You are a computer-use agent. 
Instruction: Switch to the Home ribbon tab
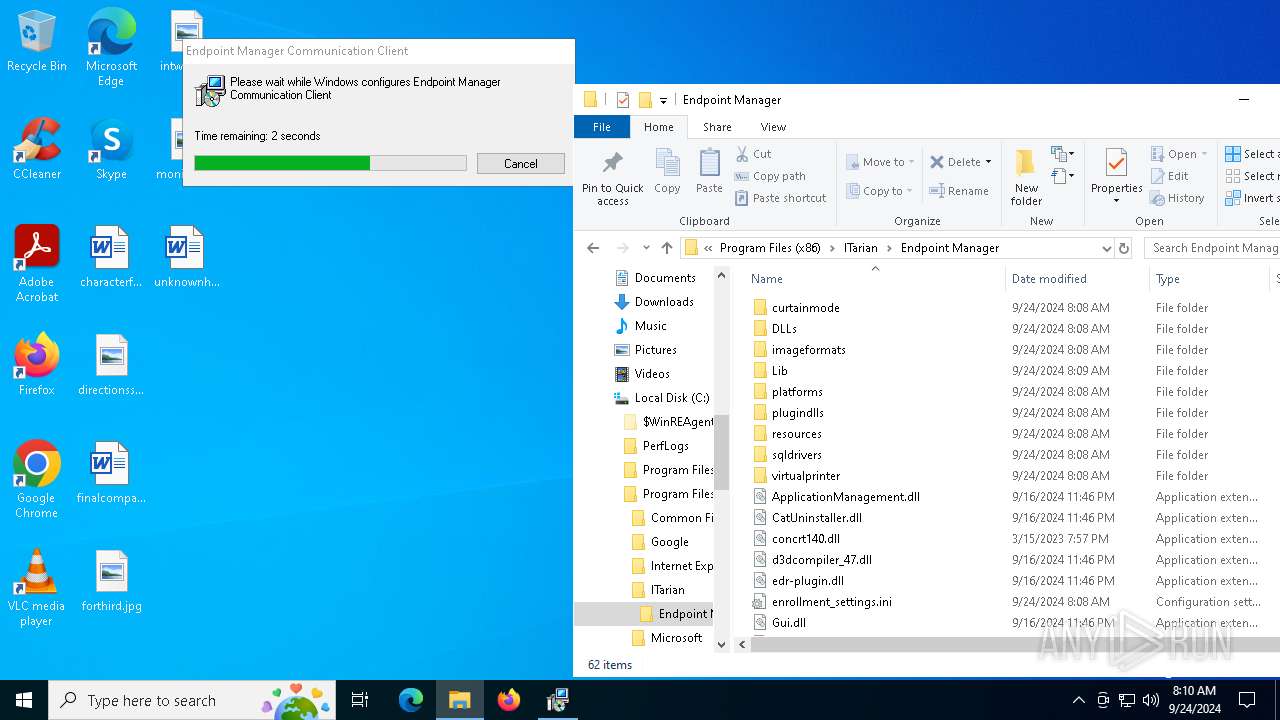(659, 127)
